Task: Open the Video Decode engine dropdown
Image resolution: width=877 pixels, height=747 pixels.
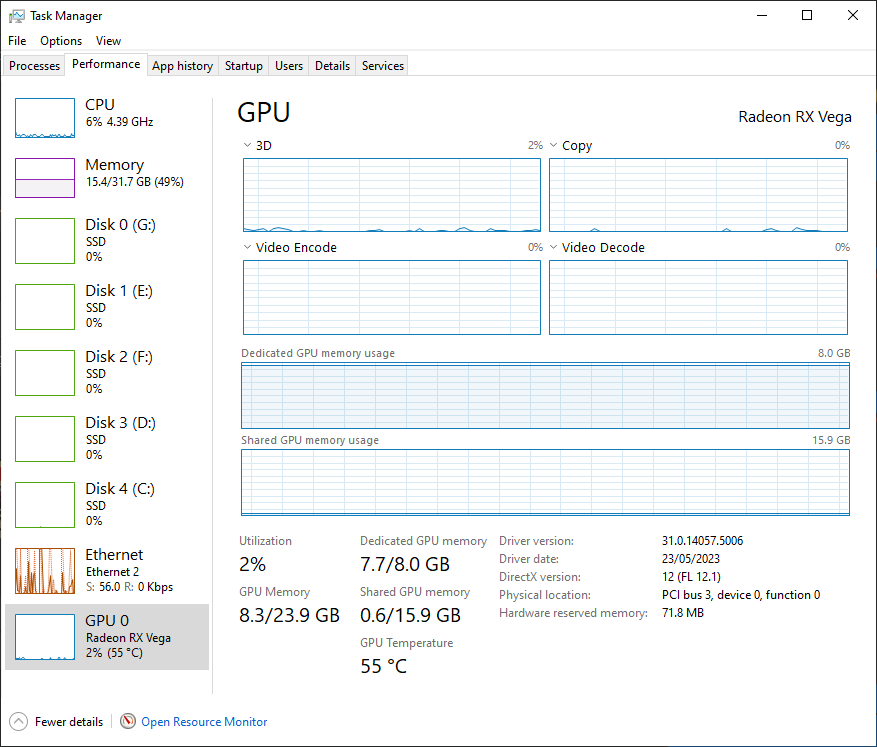Action: tap(554, 247)
